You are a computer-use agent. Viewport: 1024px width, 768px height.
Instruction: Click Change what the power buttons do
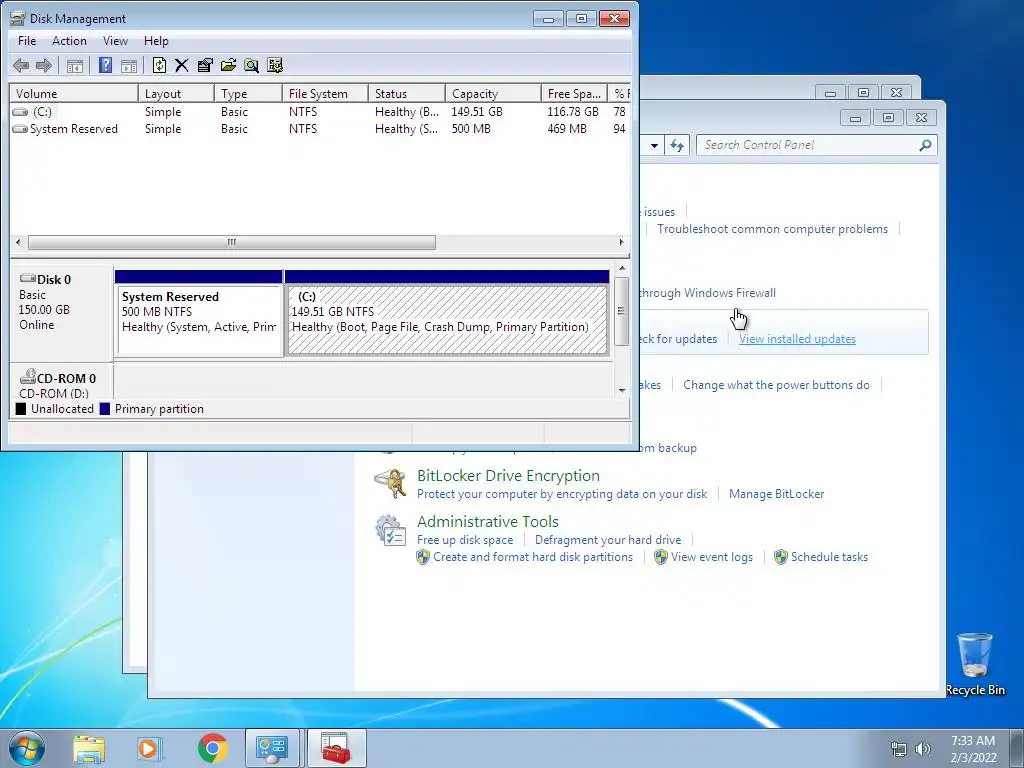coord(776,385)
